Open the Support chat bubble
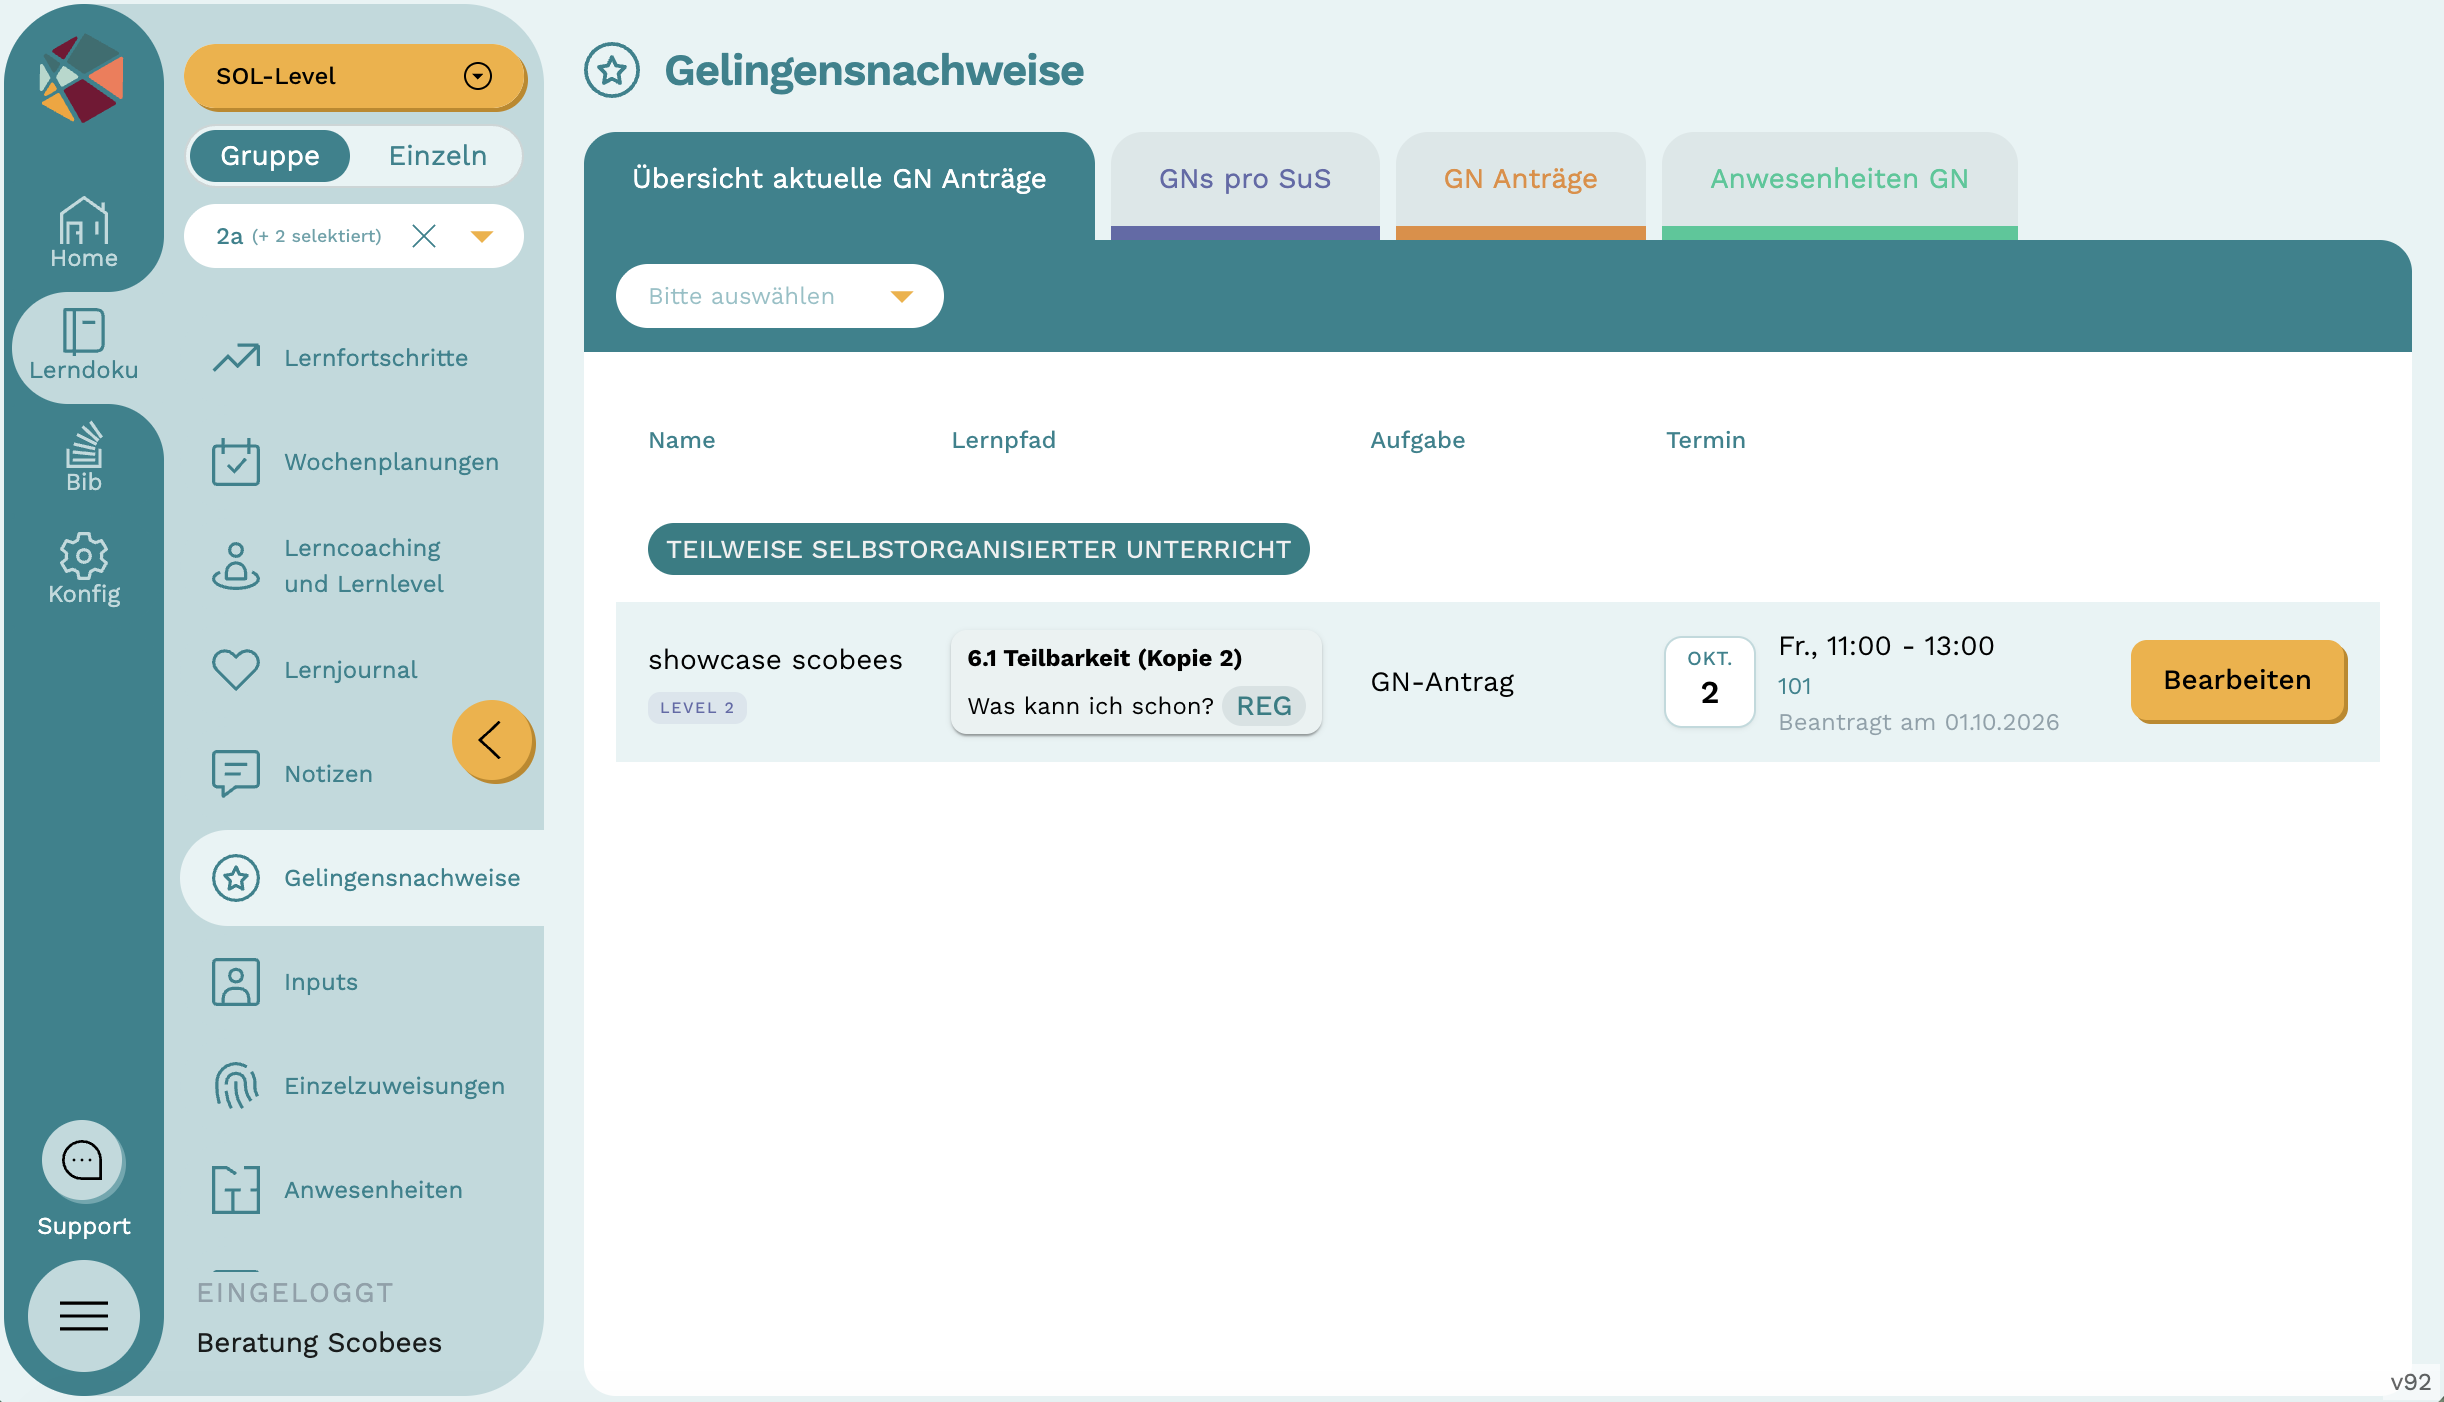Image resolution: width=2444 pixels, height=1402 pixels. [83, 1161]
